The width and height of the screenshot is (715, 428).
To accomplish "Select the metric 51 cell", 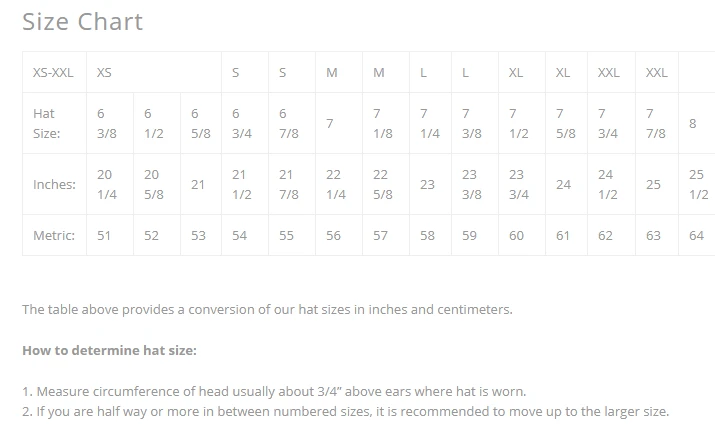I will pos(104,236).
